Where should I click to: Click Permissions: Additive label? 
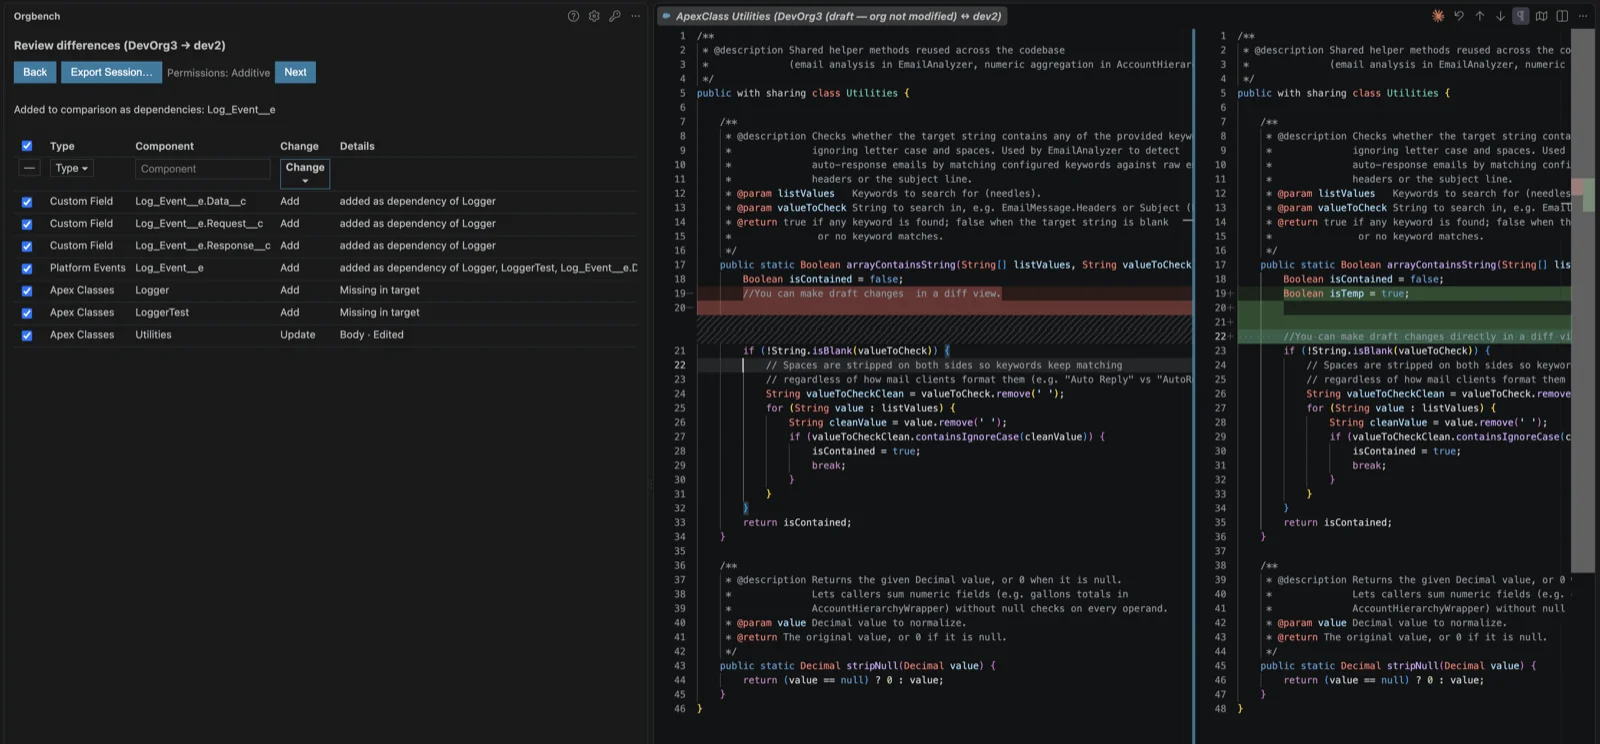pyautogui.click(x=218, y=73)
